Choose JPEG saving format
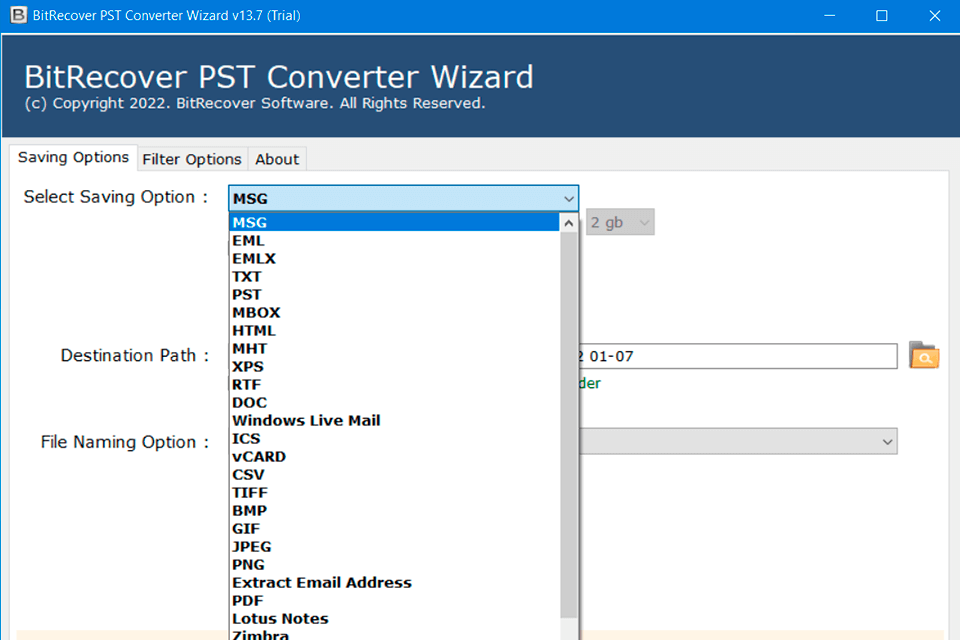960x640 pixels. [x=394, y=547]
